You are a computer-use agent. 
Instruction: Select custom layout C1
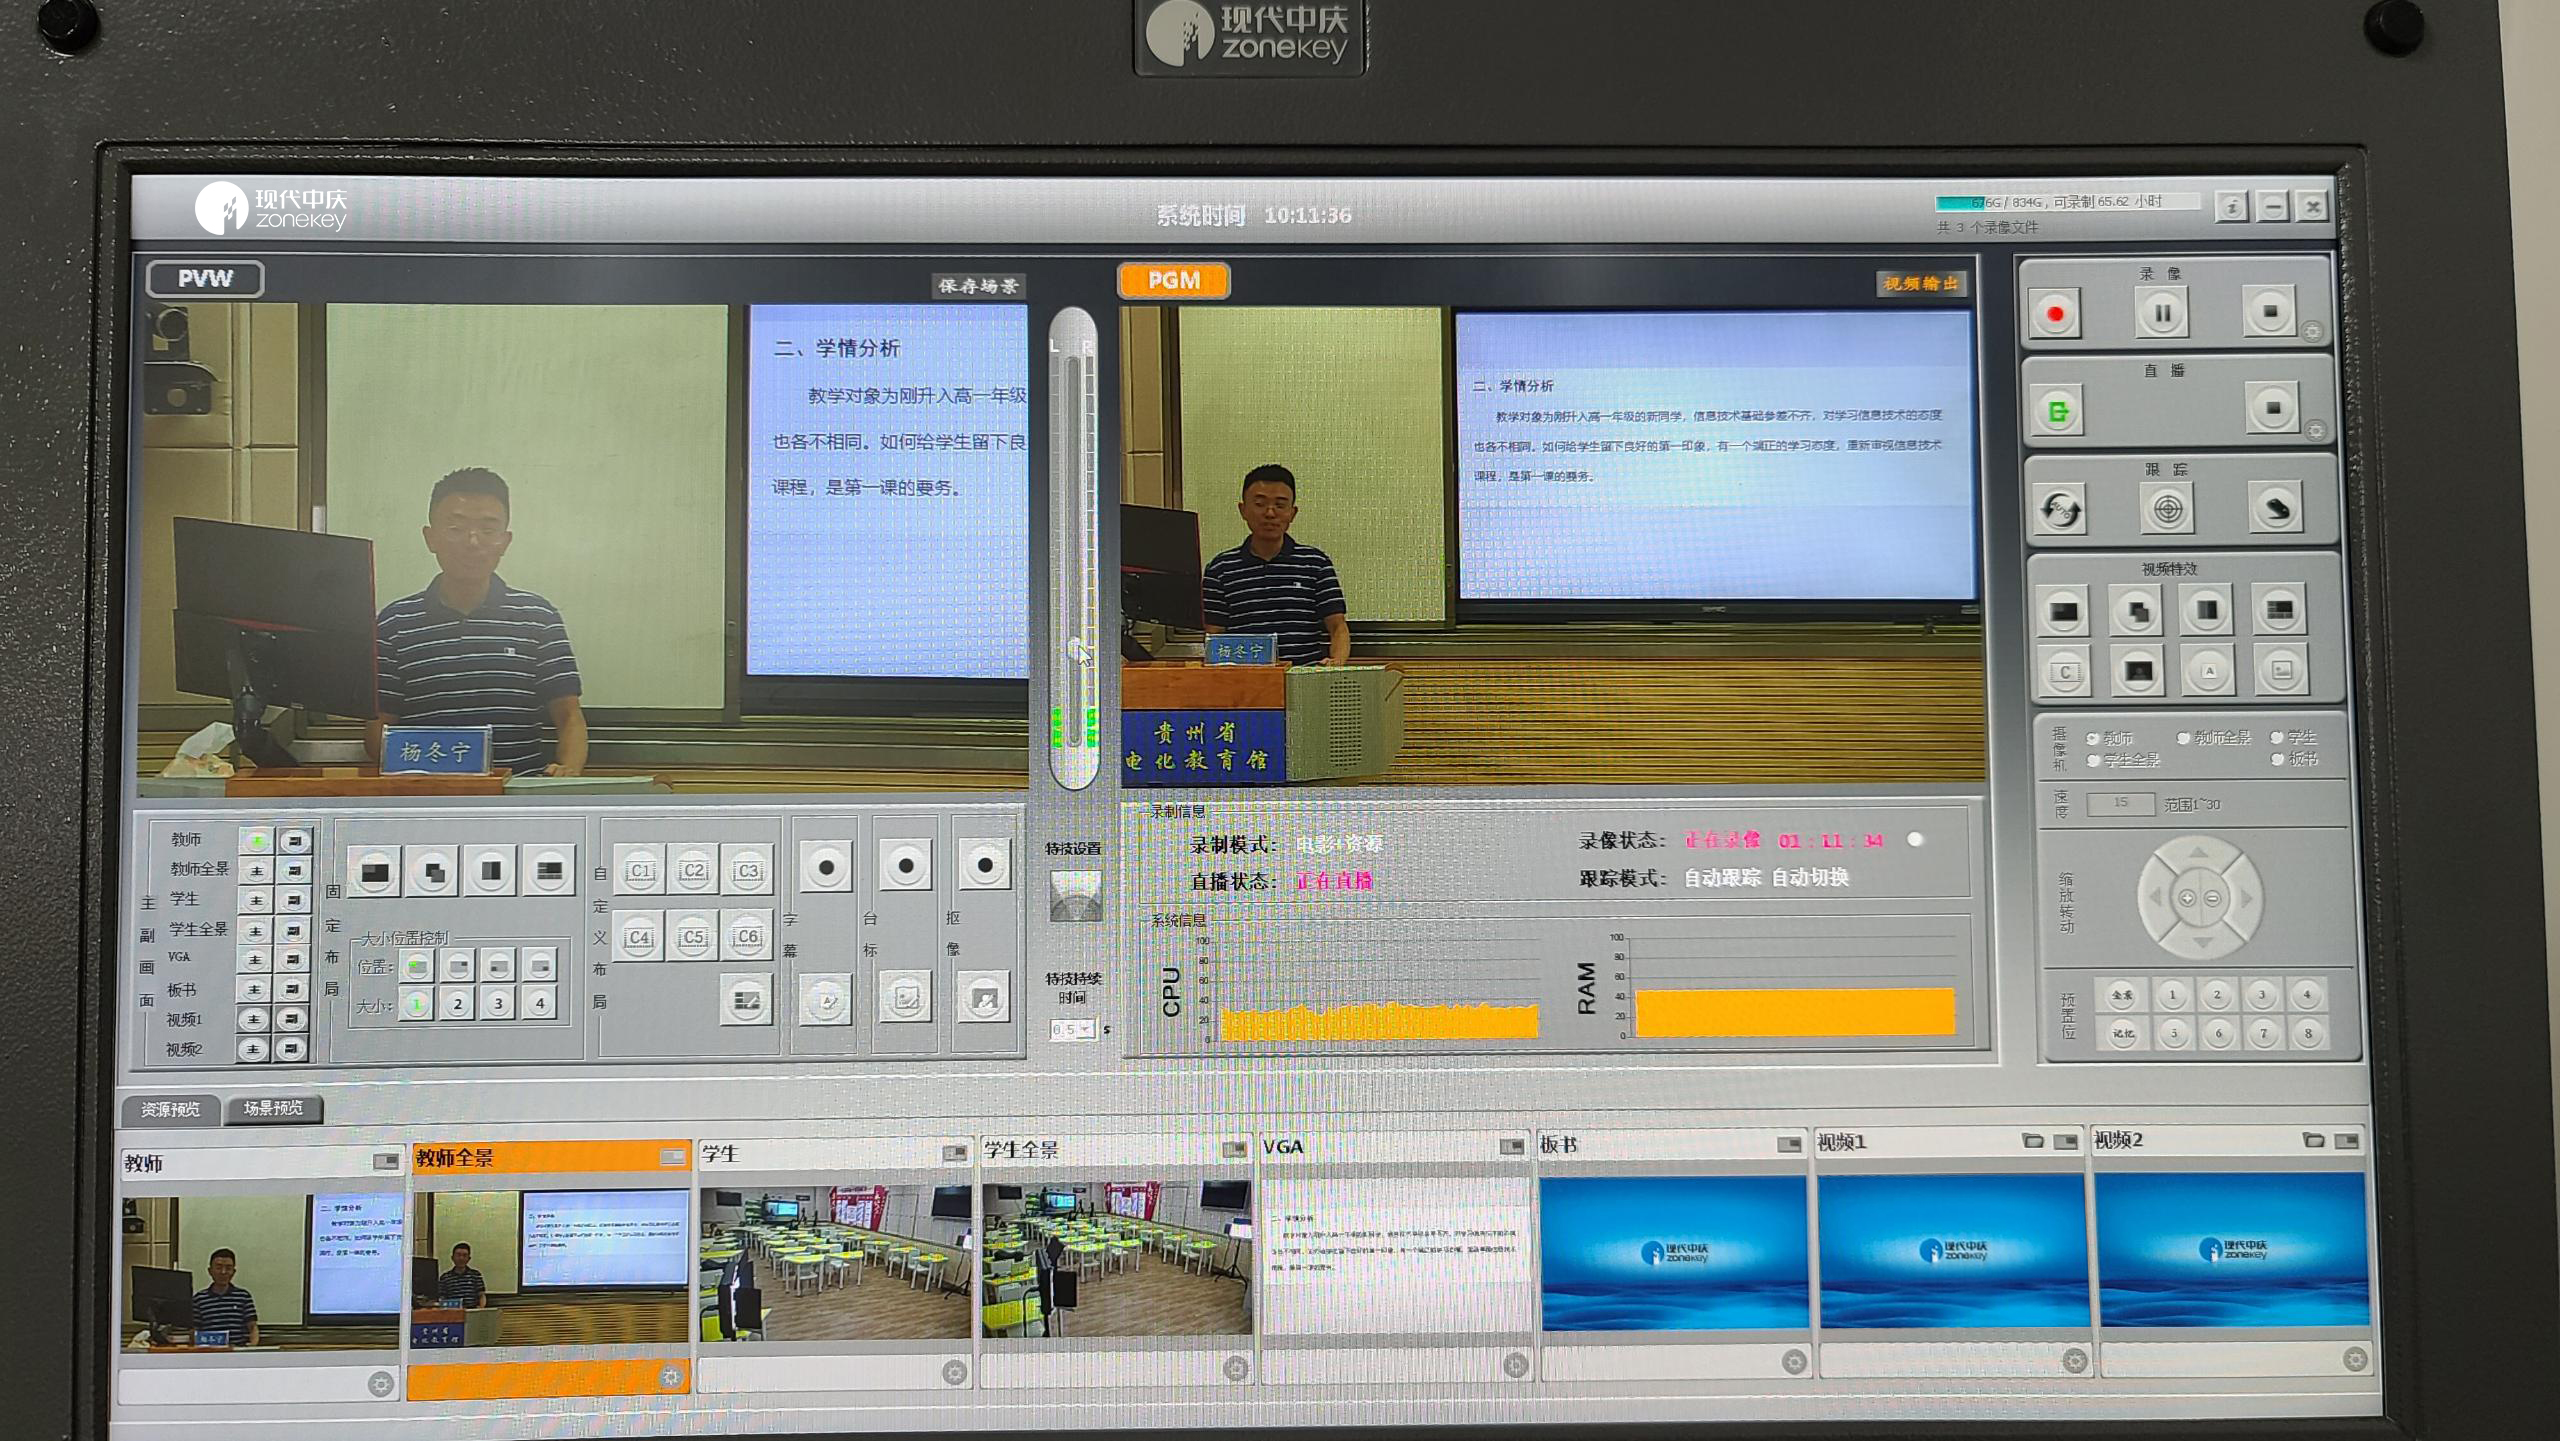click(x=640, y=870)
